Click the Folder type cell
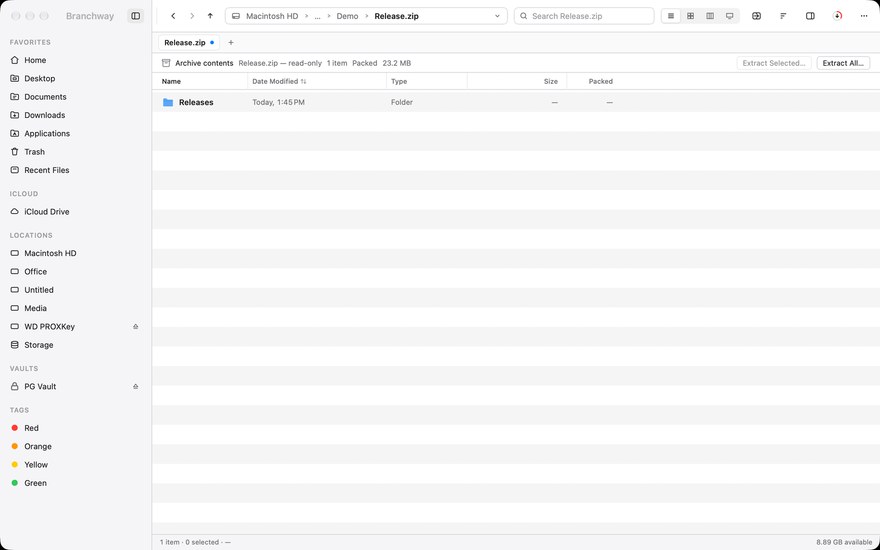This screenshot has width=880, height=550. point(402,102)
